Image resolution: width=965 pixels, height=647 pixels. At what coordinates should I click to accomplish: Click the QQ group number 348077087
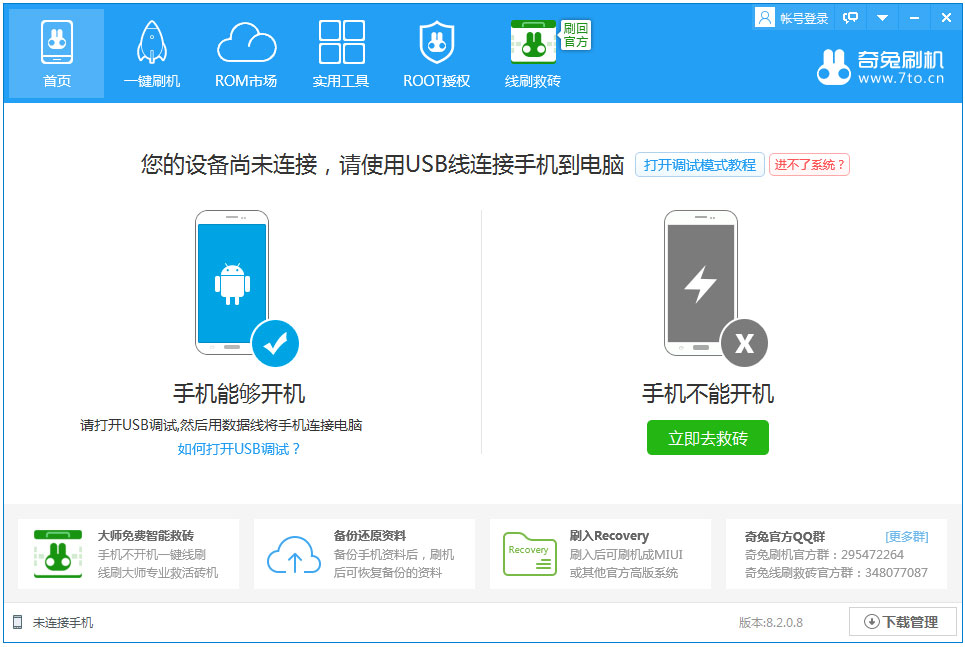tap(896, 573)
